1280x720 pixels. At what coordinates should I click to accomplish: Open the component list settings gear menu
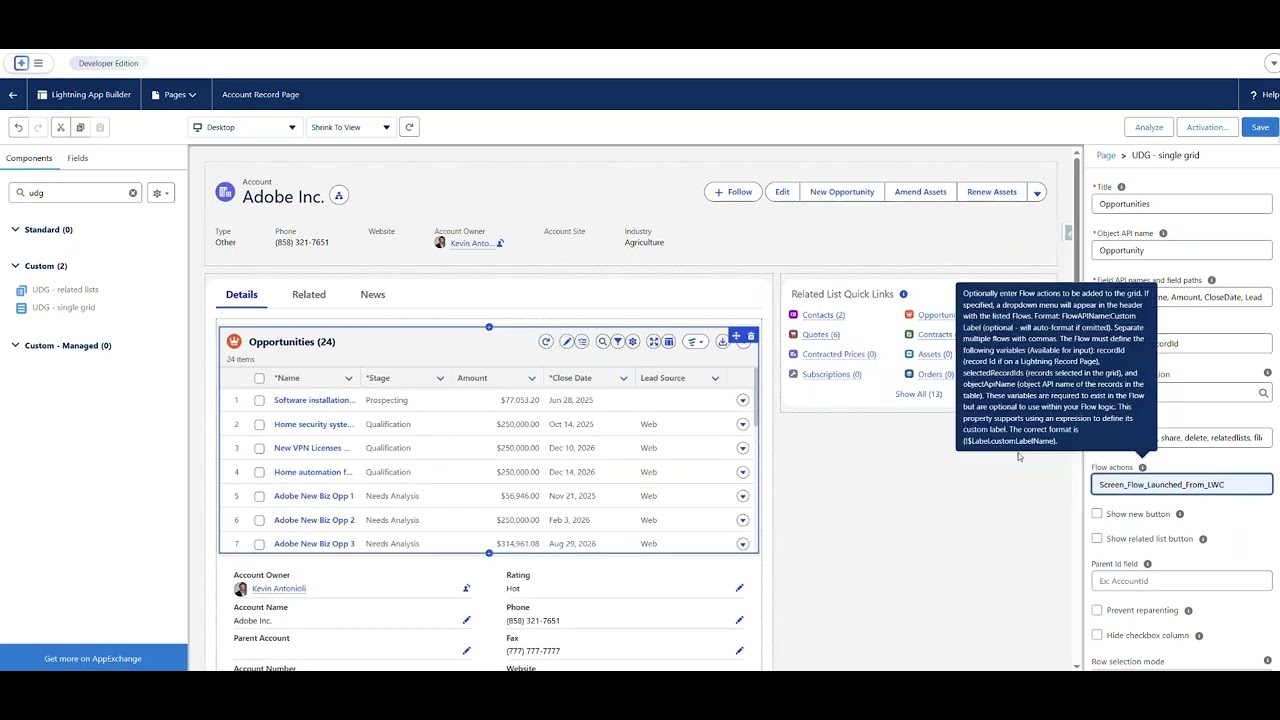point(160,193)
